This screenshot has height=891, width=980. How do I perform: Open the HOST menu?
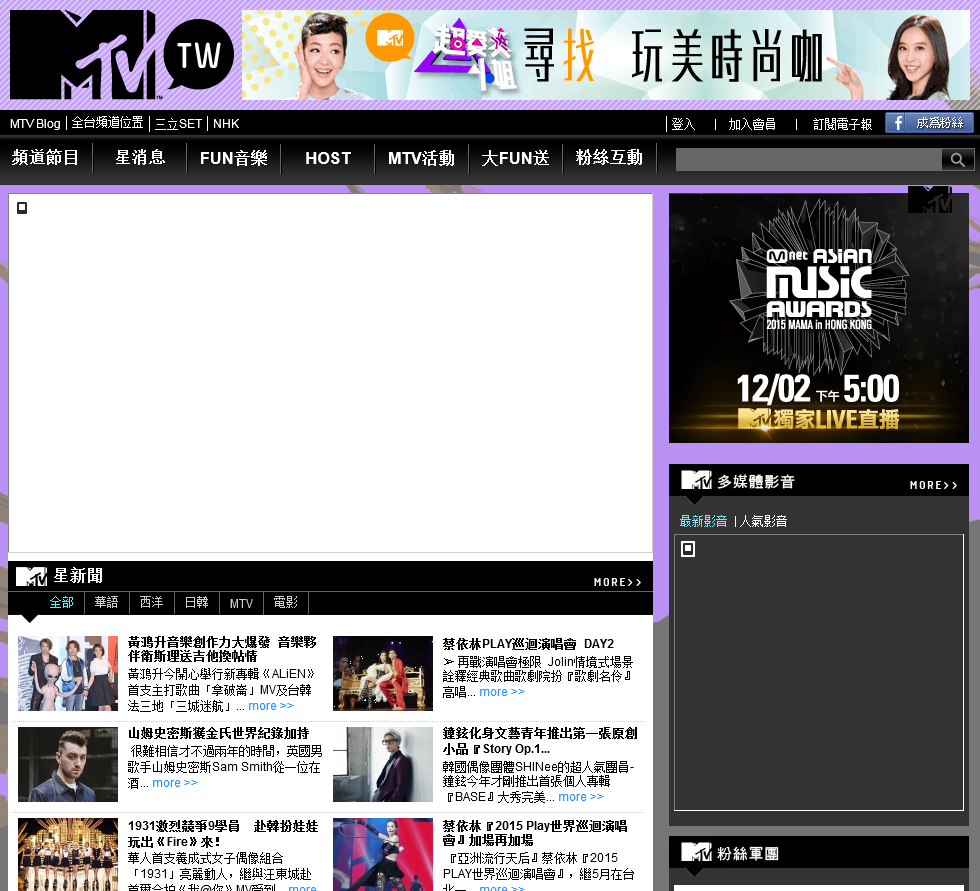328,158
